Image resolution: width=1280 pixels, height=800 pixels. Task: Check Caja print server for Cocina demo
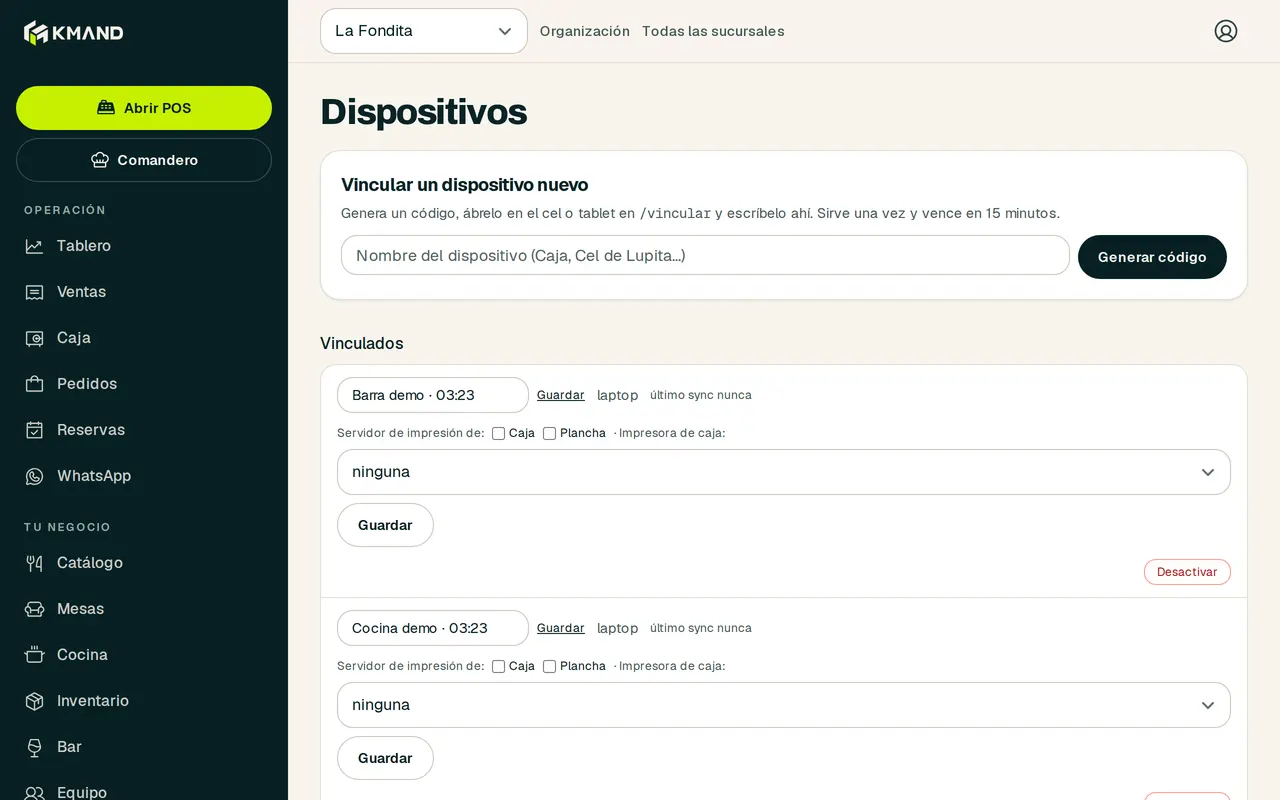[498, 666]
